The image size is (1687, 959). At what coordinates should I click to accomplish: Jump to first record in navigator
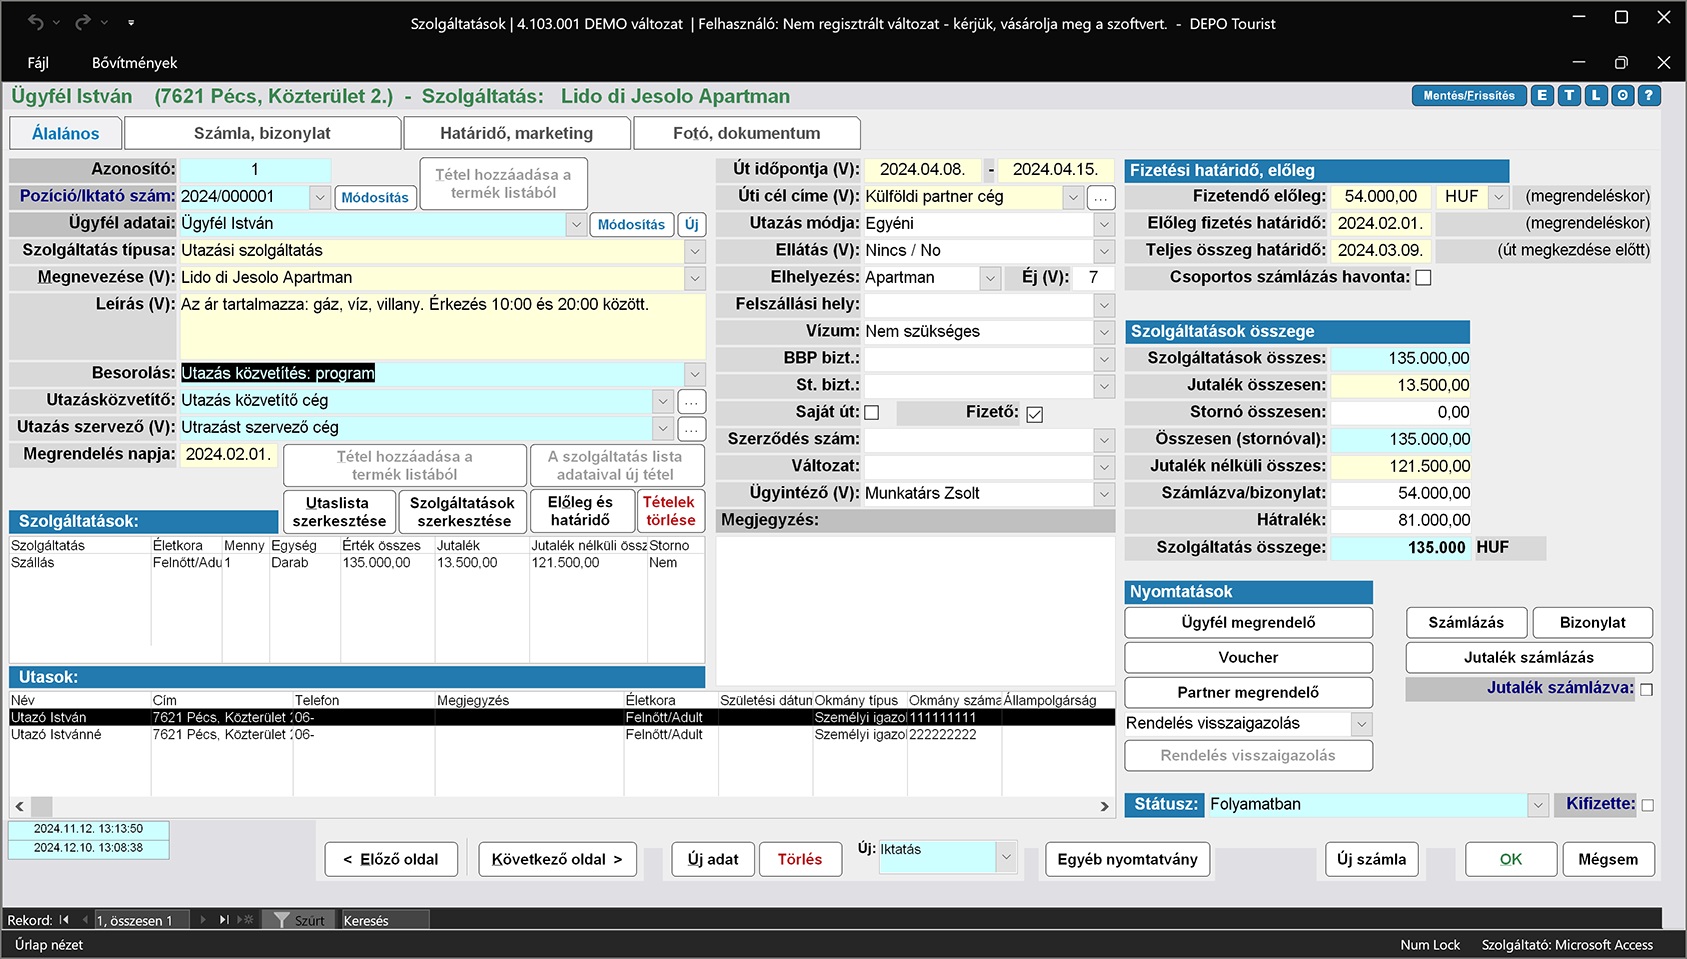(x=65, y=920)
